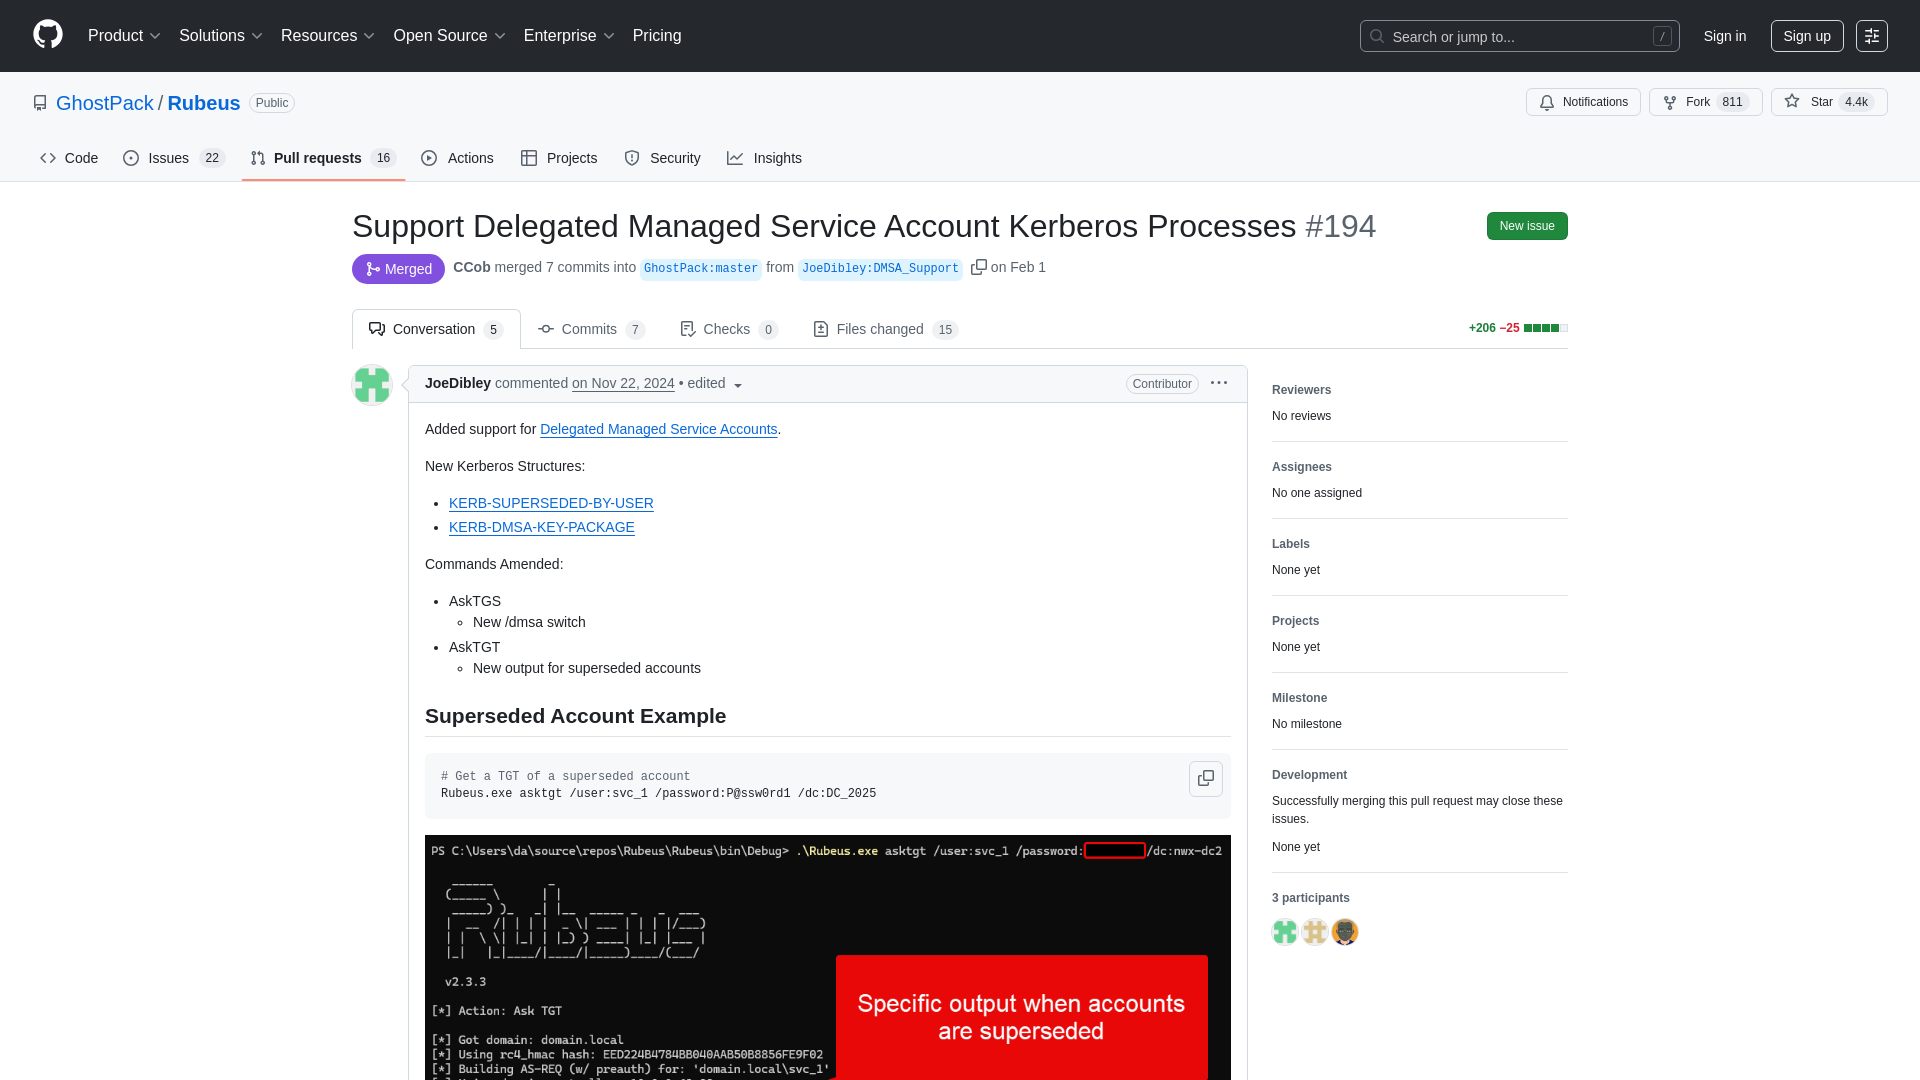Switch to the Code tab
Image resolution: width=1920 pixels, height=1080 pixels.
pyautogui.click(x=69, y=158)
